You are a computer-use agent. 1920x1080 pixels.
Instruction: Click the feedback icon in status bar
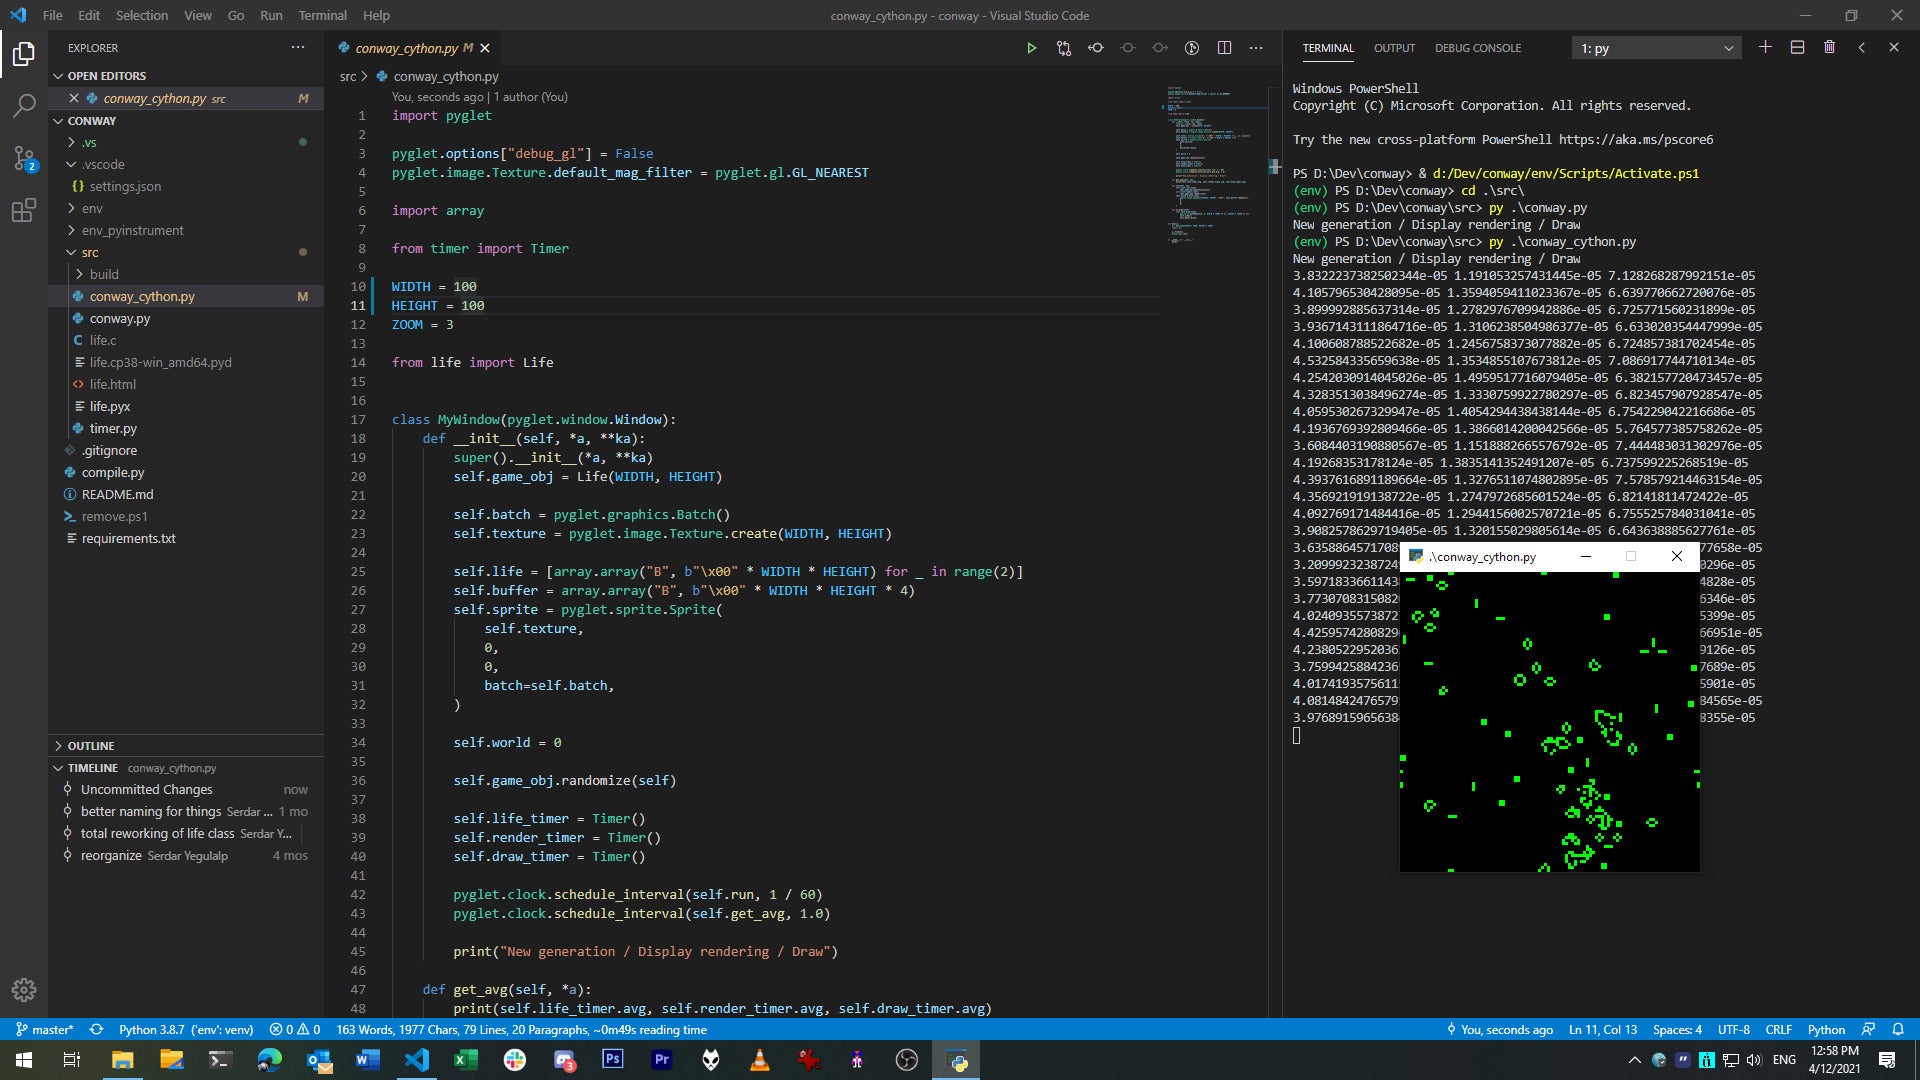point(1868,1029)
